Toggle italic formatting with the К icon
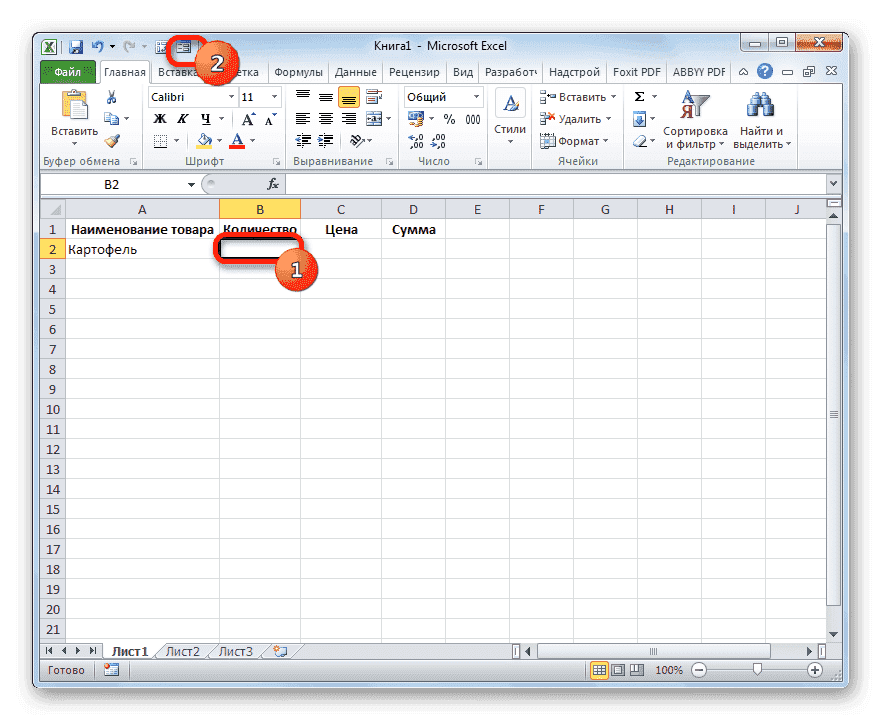Screen dimensions: 882x721 (181, 118)
